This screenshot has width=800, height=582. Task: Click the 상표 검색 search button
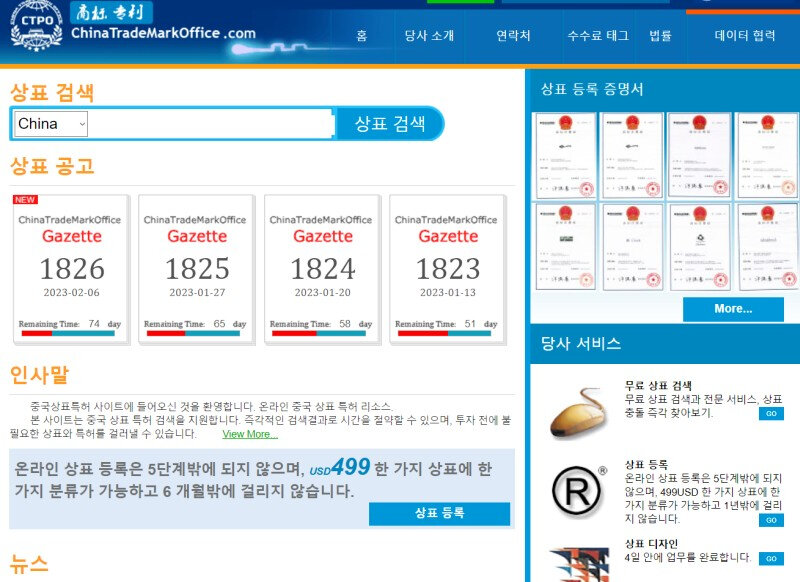(x=390, y=123)
